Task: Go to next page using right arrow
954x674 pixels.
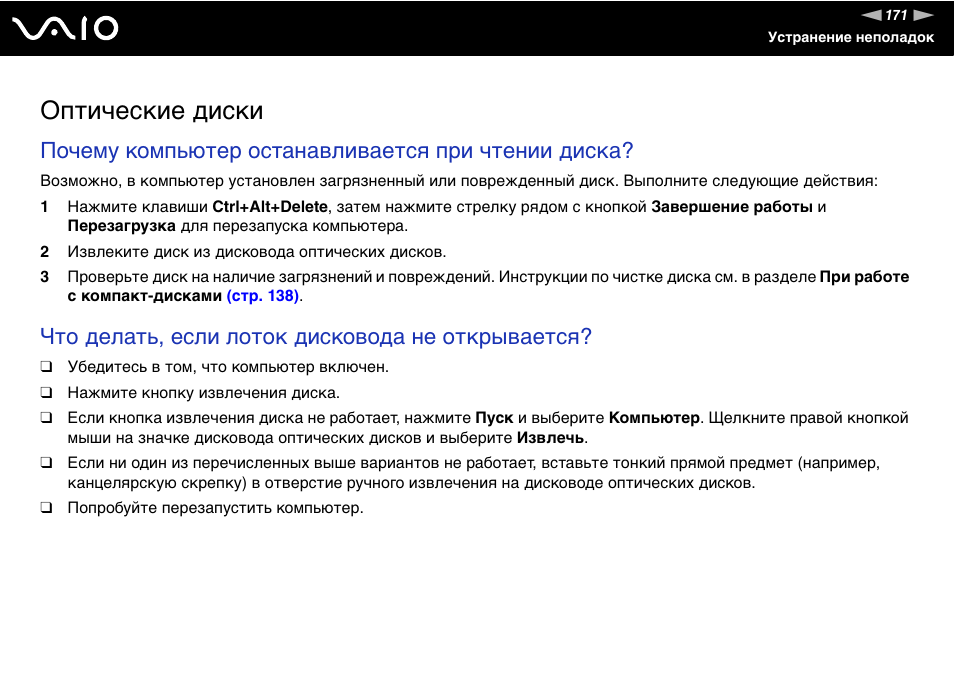Action: 923,15
